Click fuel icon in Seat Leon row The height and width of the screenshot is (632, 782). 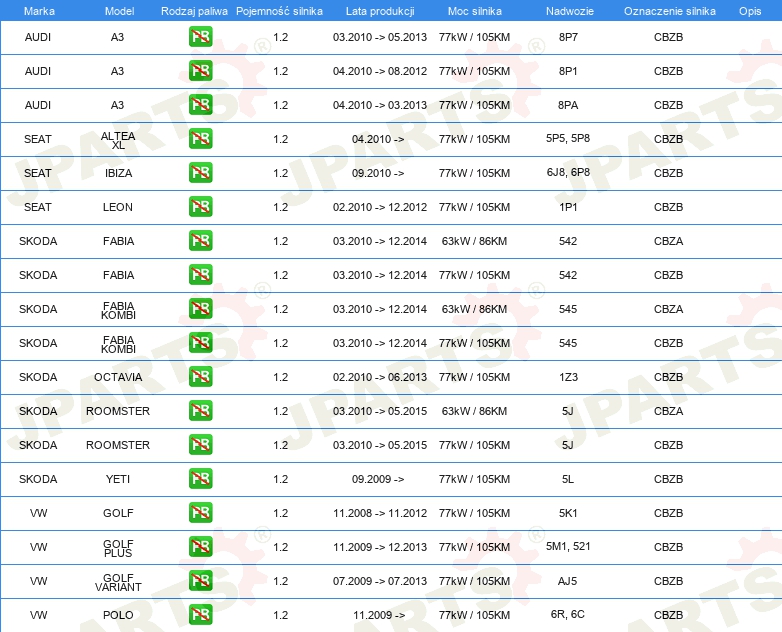[x=200, y=207]
